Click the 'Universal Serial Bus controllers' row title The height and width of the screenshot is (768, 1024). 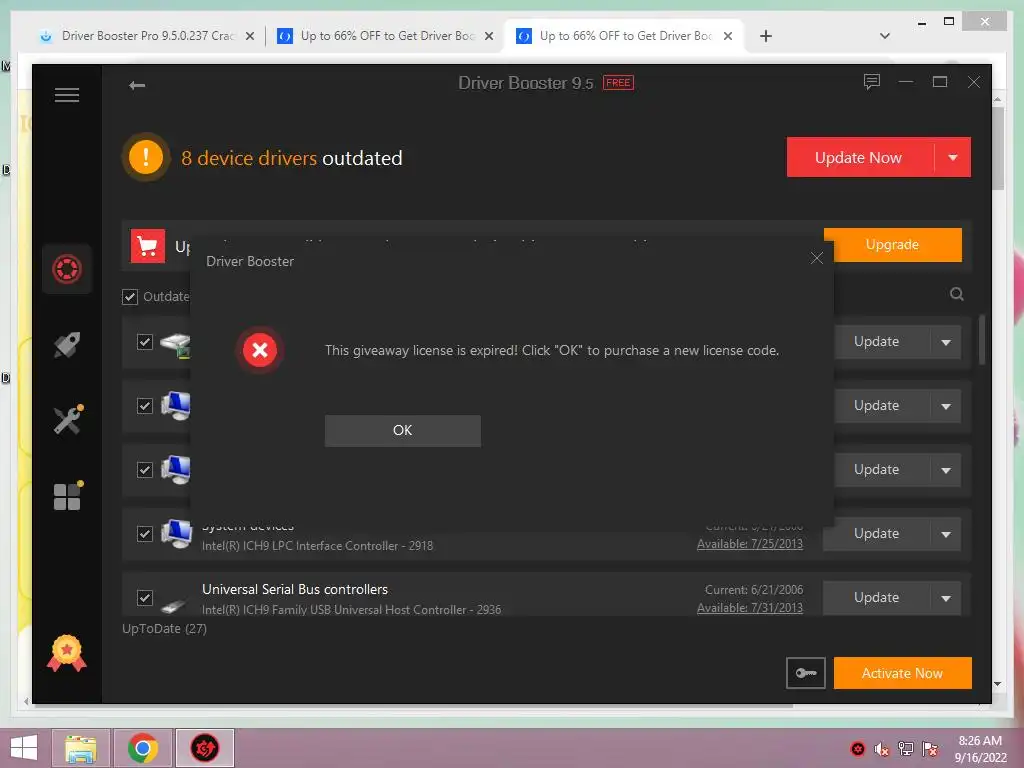click(295, 590)
